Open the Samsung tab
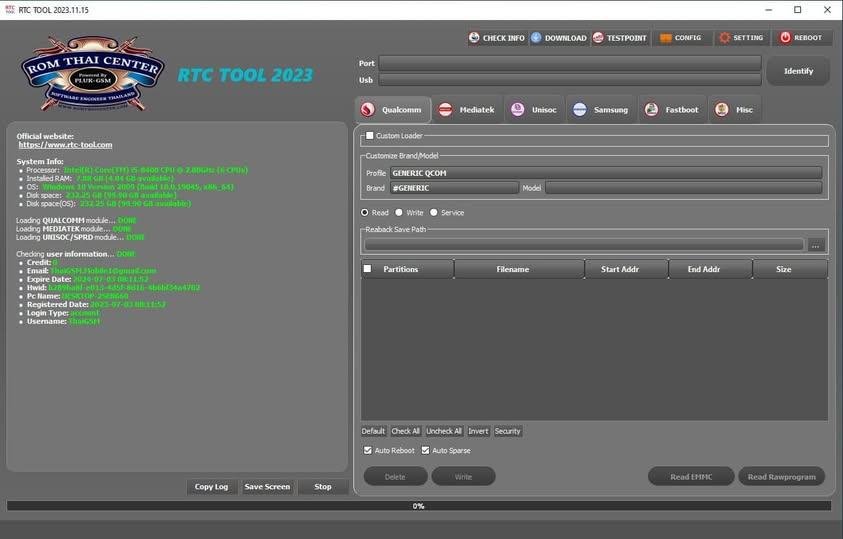Viewport: 843px width, 539px height. [x=601, y=110]
